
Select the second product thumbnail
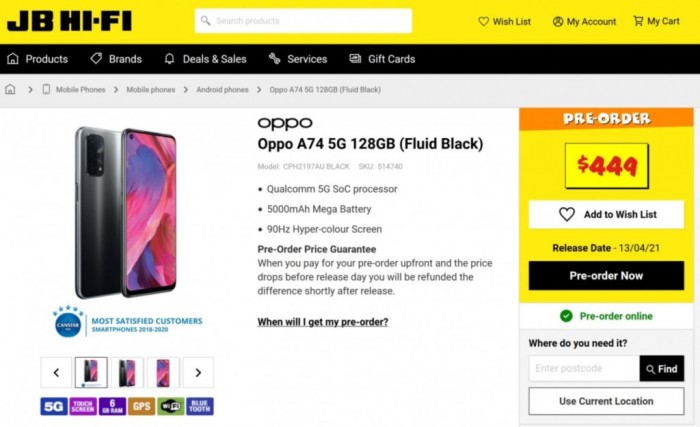127,373
